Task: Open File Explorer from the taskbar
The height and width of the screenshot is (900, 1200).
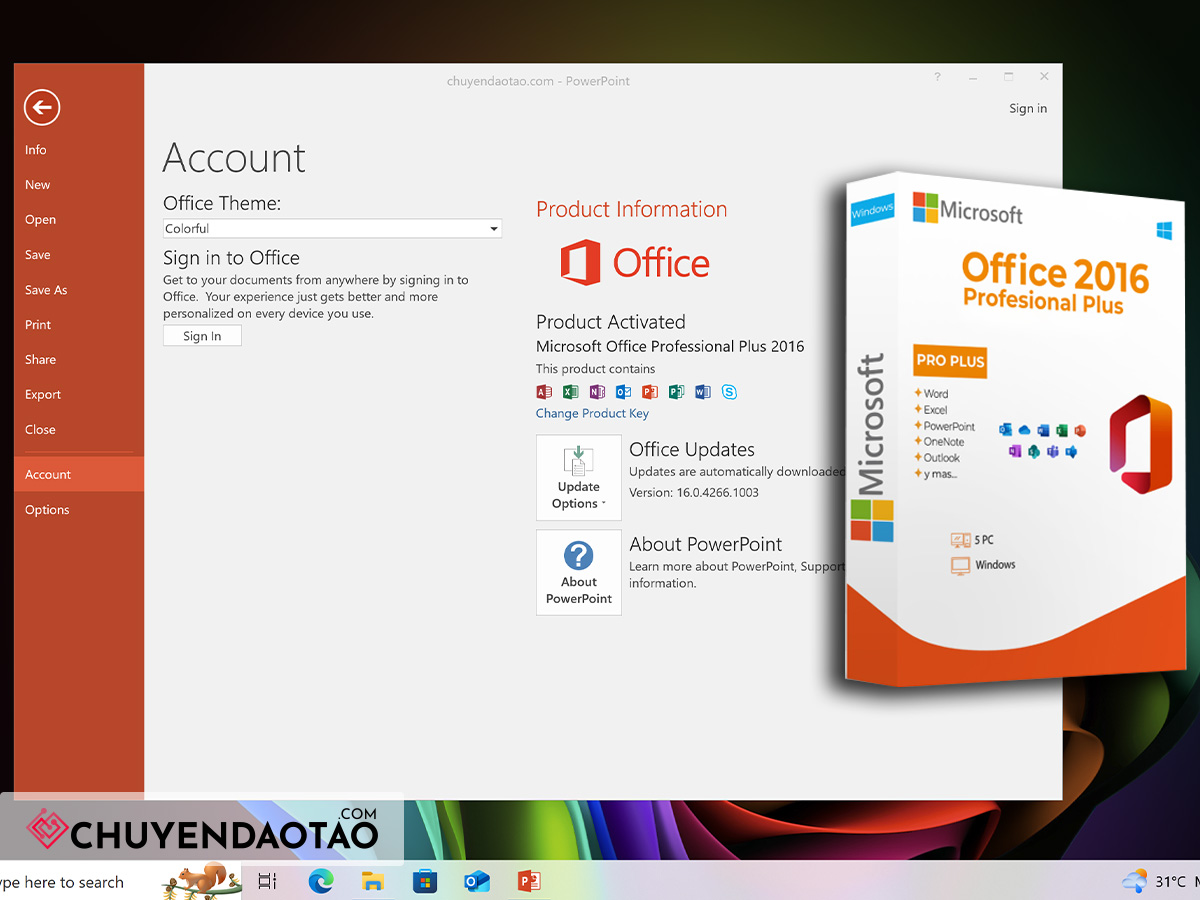Action: point(373,881)
